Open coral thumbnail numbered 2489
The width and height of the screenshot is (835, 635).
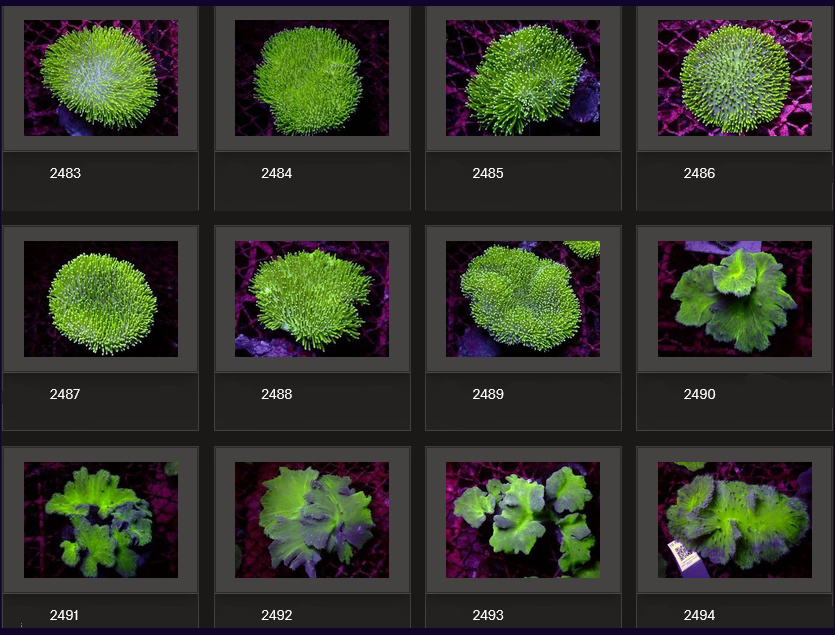[523, 299]
